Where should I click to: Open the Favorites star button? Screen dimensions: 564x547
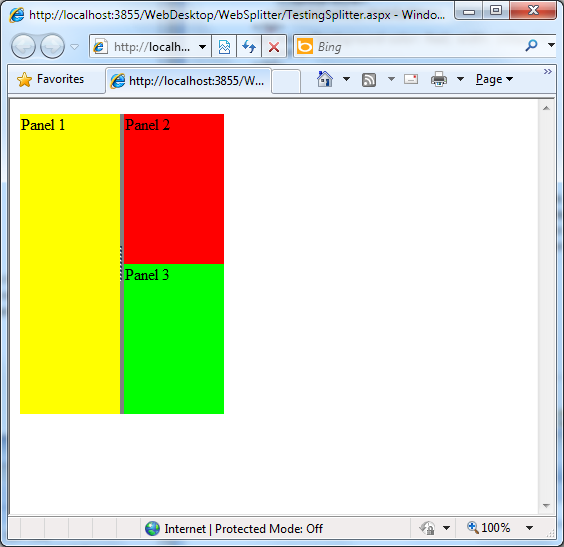coord(50,79)
